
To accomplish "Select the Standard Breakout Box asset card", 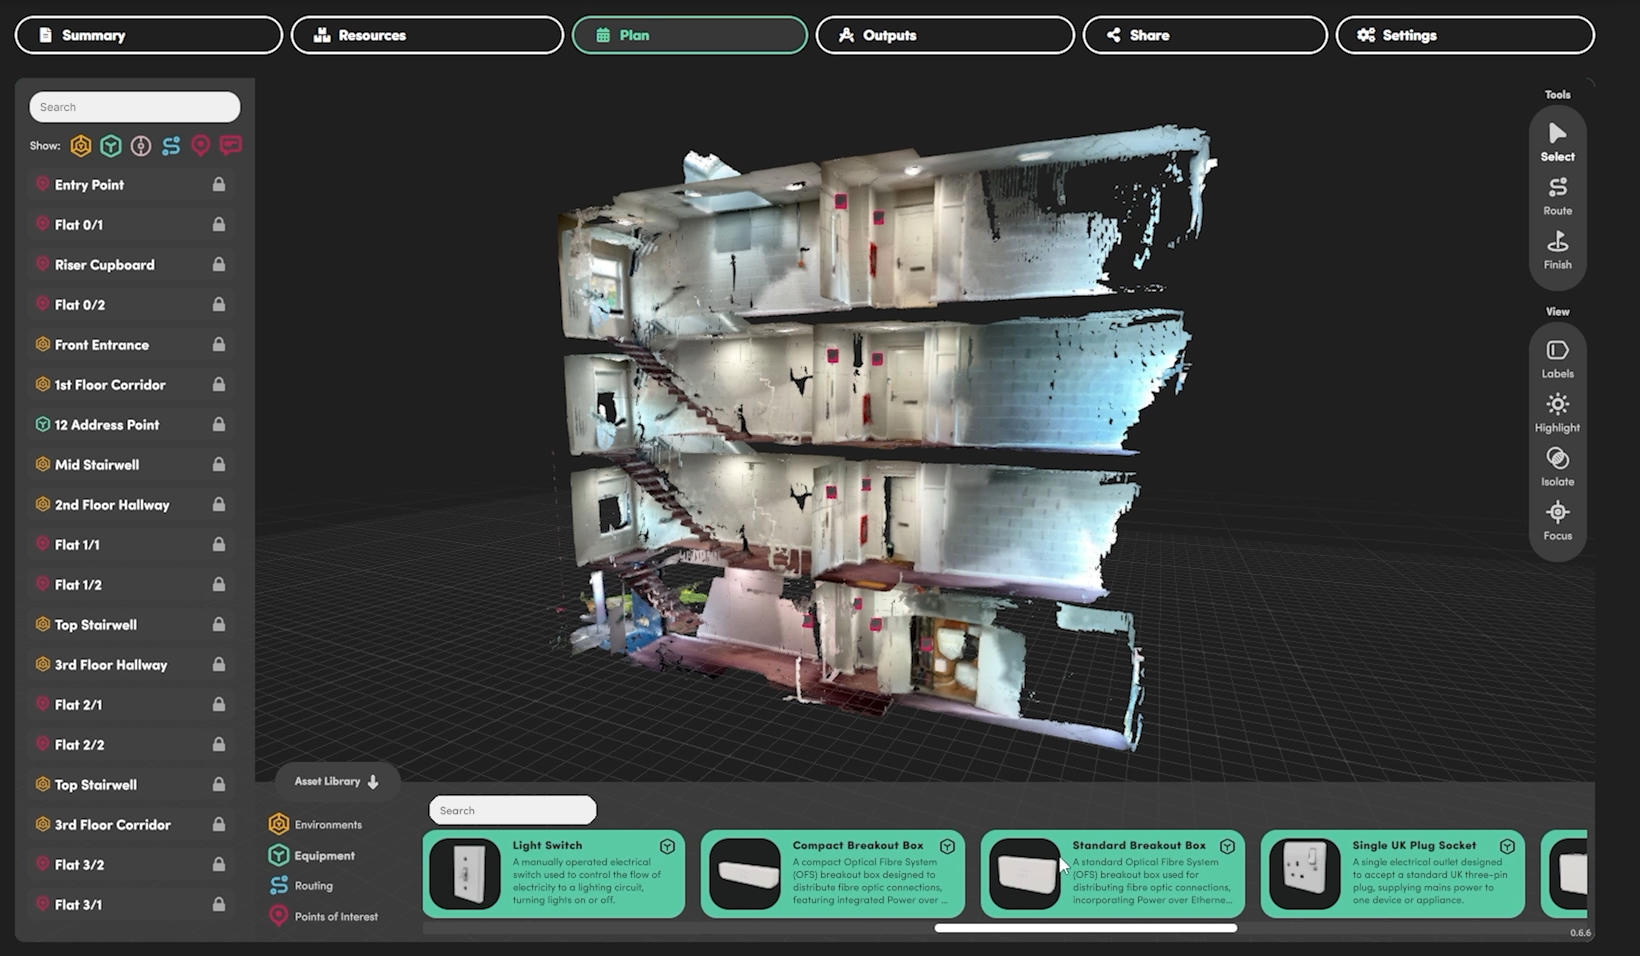I will click(x=1112, y=873).
